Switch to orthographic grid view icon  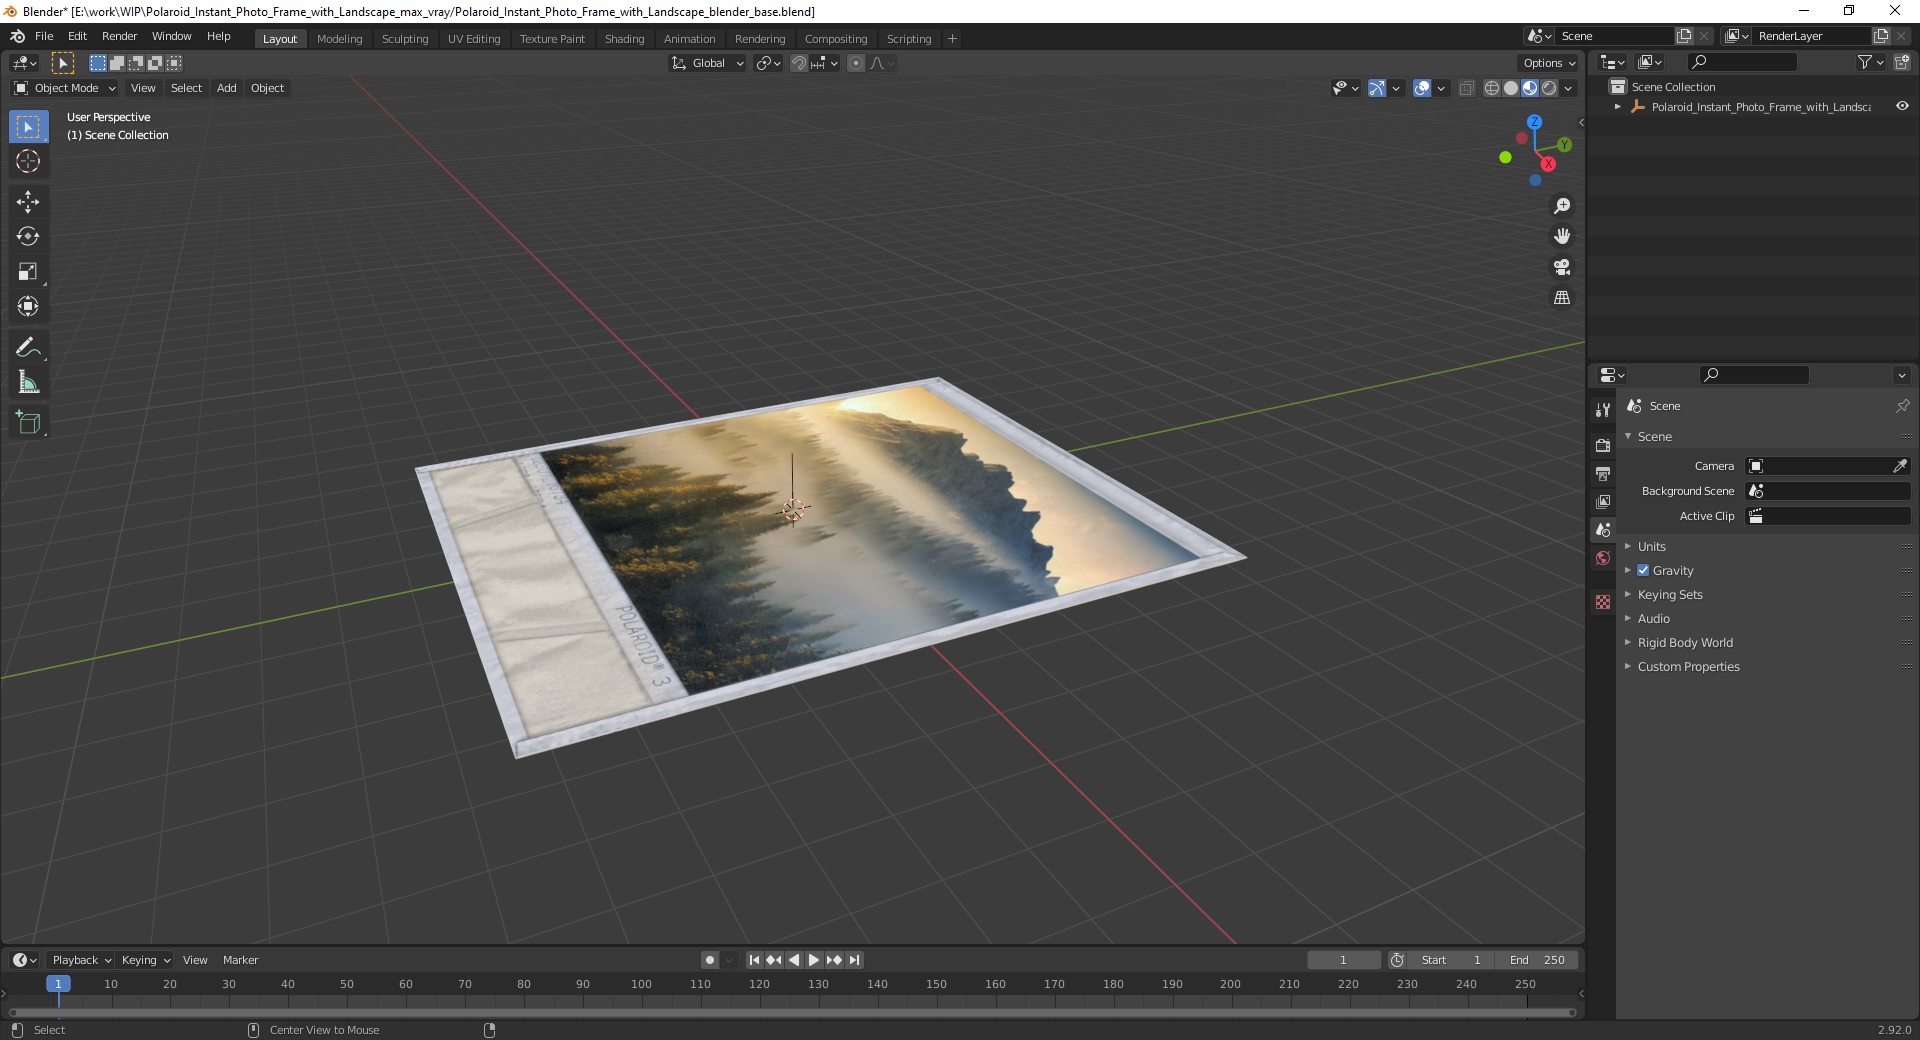tap(1562, 298)
